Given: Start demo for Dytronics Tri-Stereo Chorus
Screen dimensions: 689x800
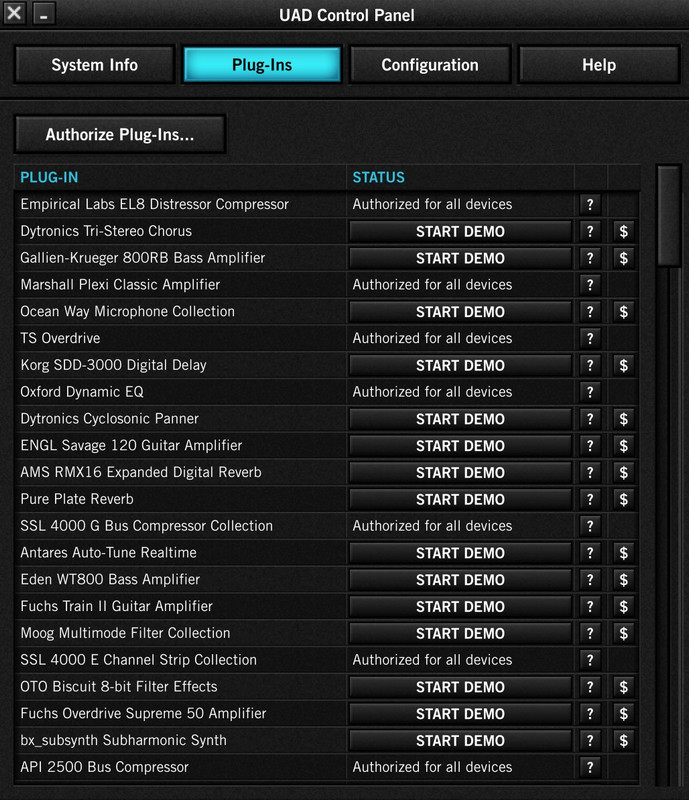Looking at the screenshot, I should 460,232.
